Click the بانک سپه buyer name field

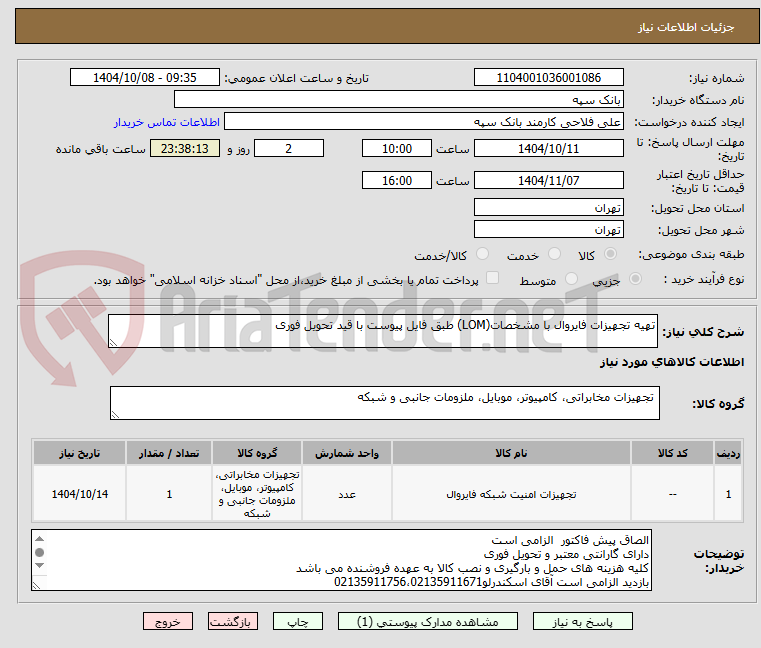(x=398, y=100)
